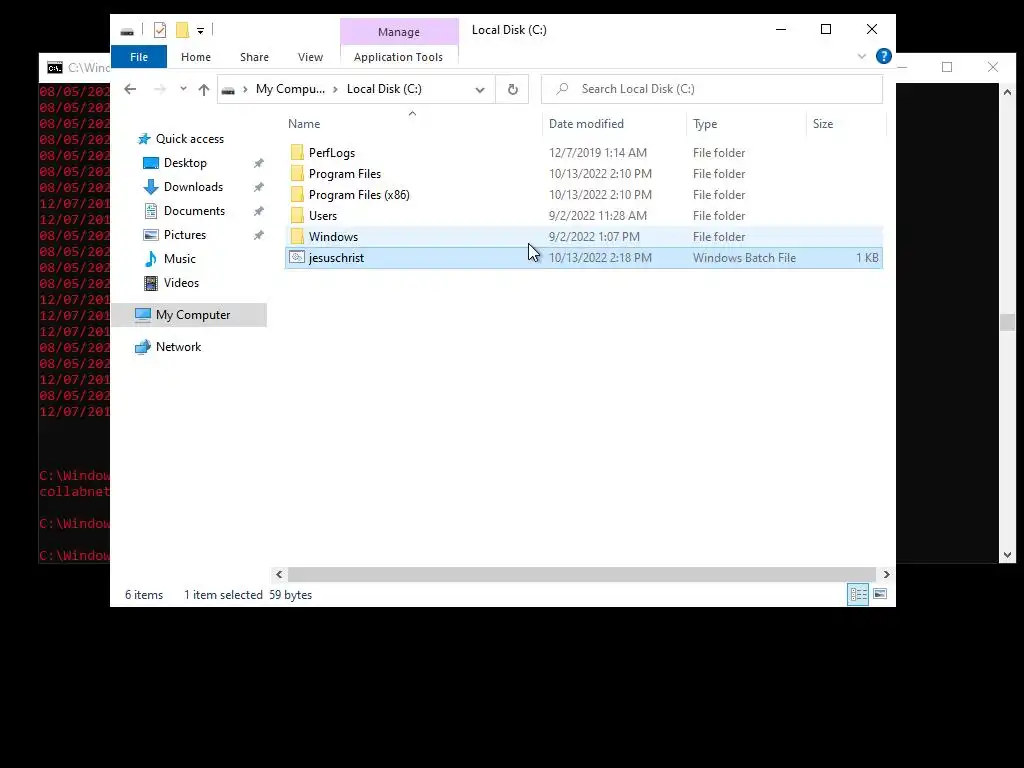Go up one level with the Up arrow

click(x=204, y=89)
